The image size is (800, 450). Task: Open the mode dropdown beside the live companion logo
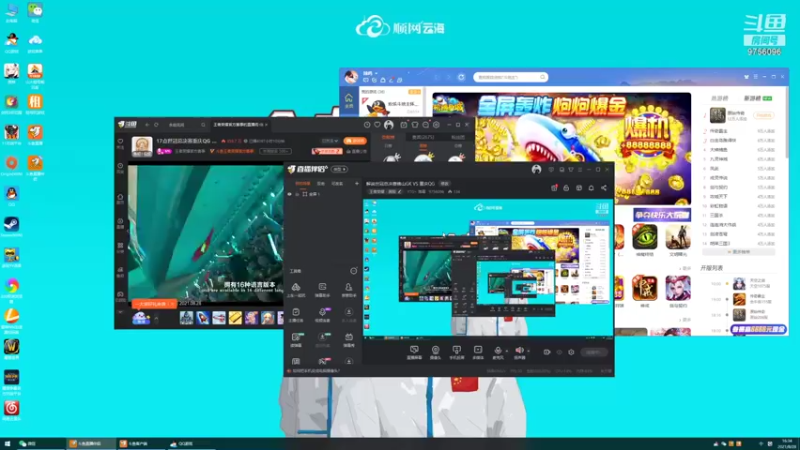coord(339,169)
